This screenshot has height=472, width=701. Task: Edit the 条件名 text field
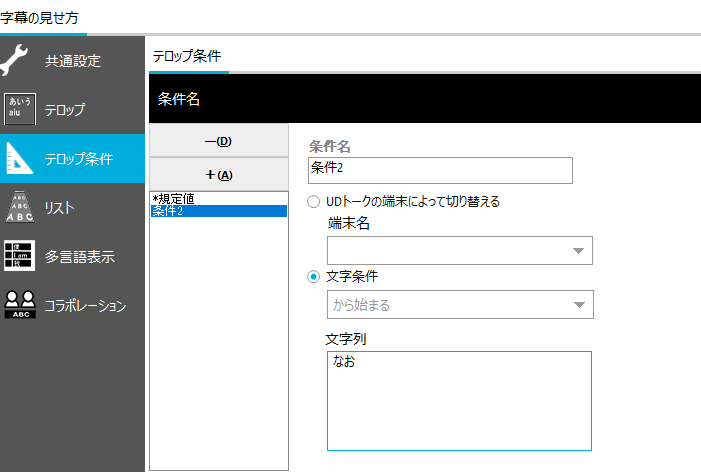coord(440,170)
